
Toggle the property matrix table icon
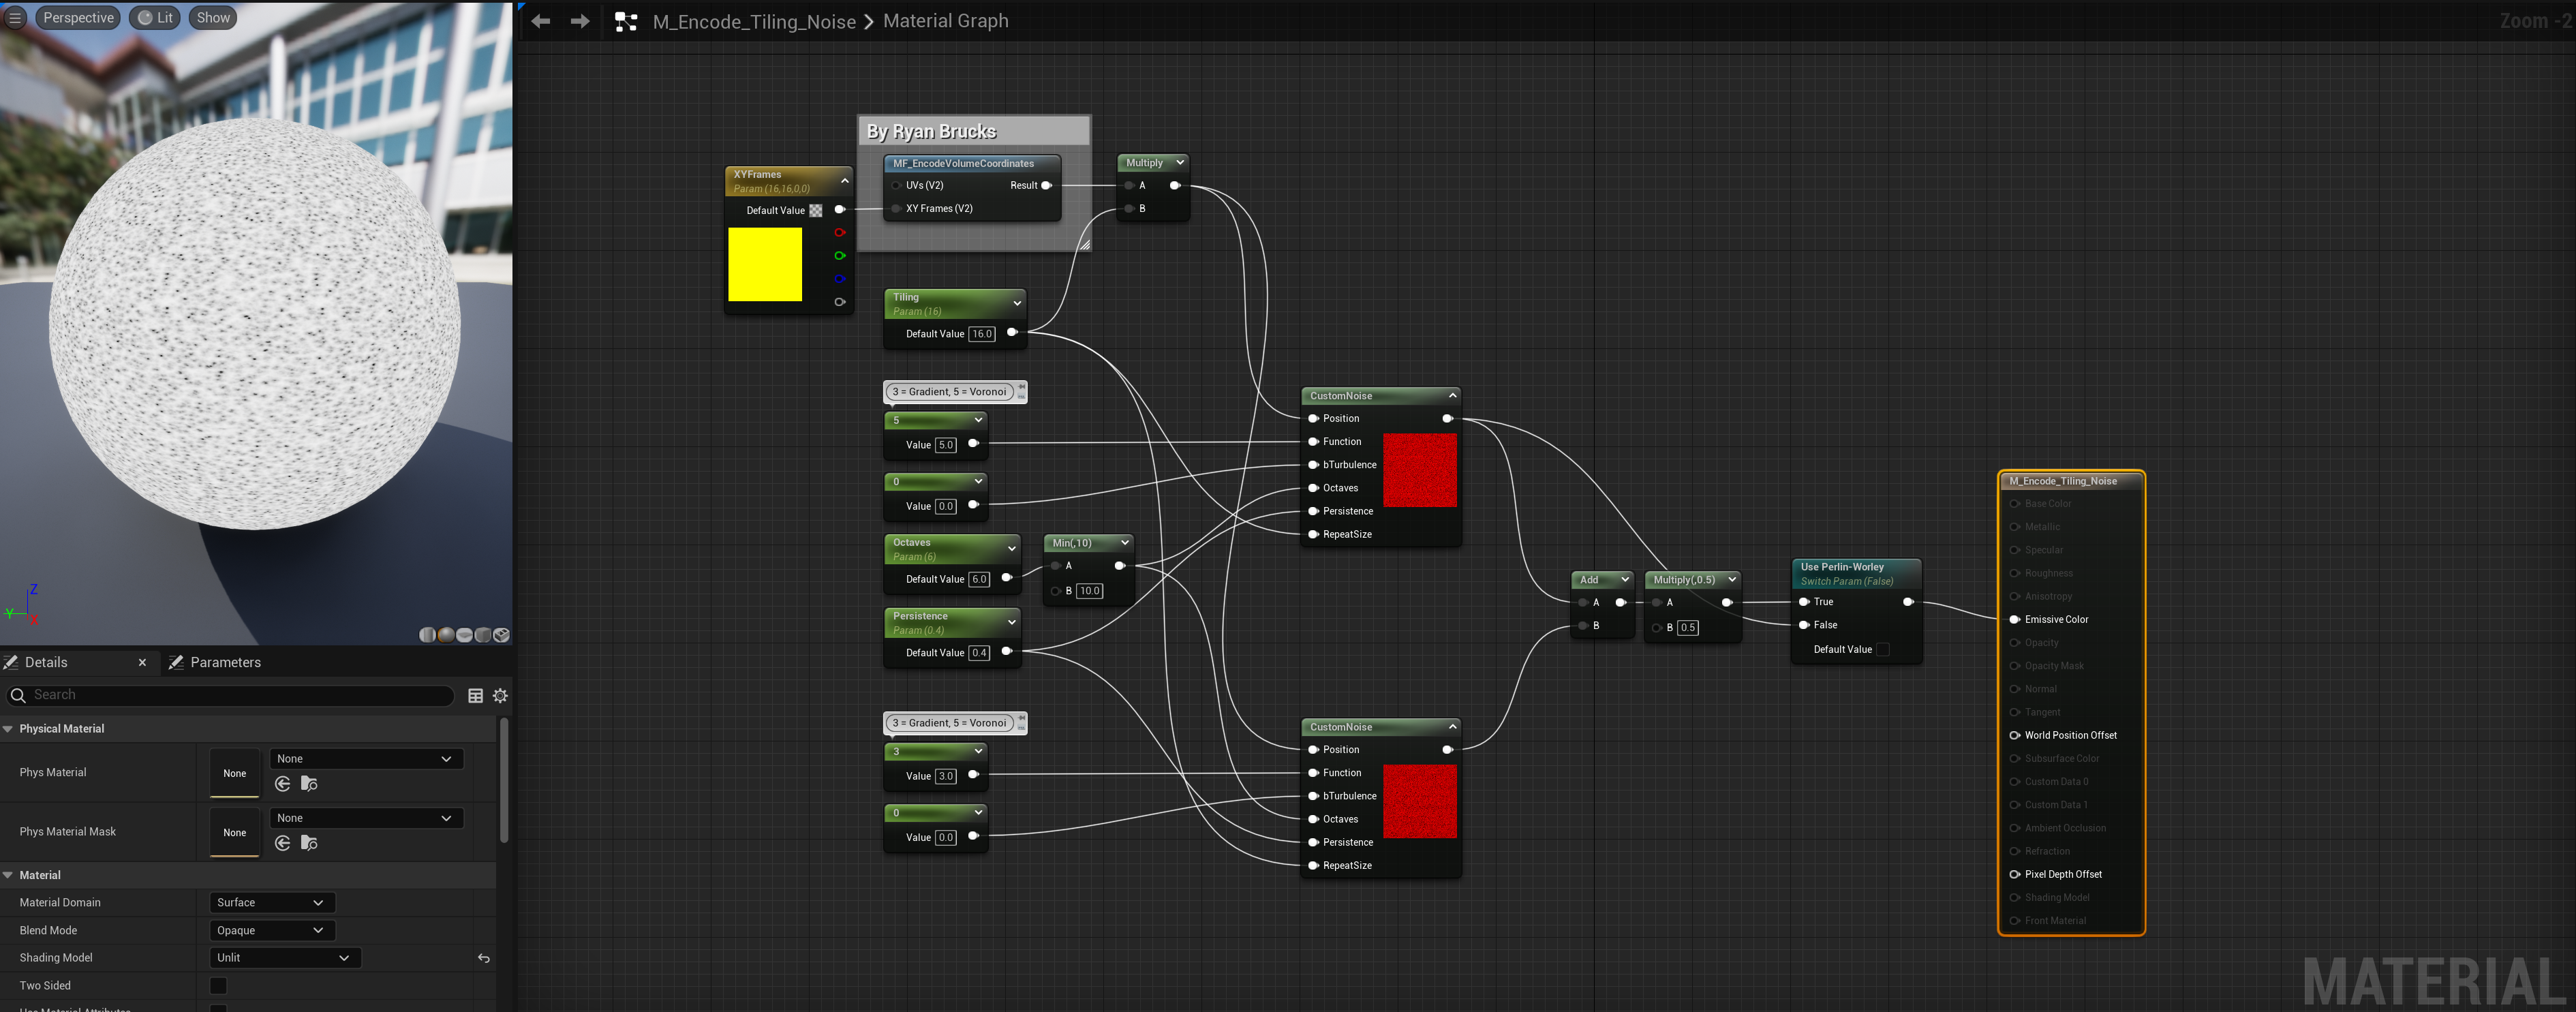click(x=476, y=695)
